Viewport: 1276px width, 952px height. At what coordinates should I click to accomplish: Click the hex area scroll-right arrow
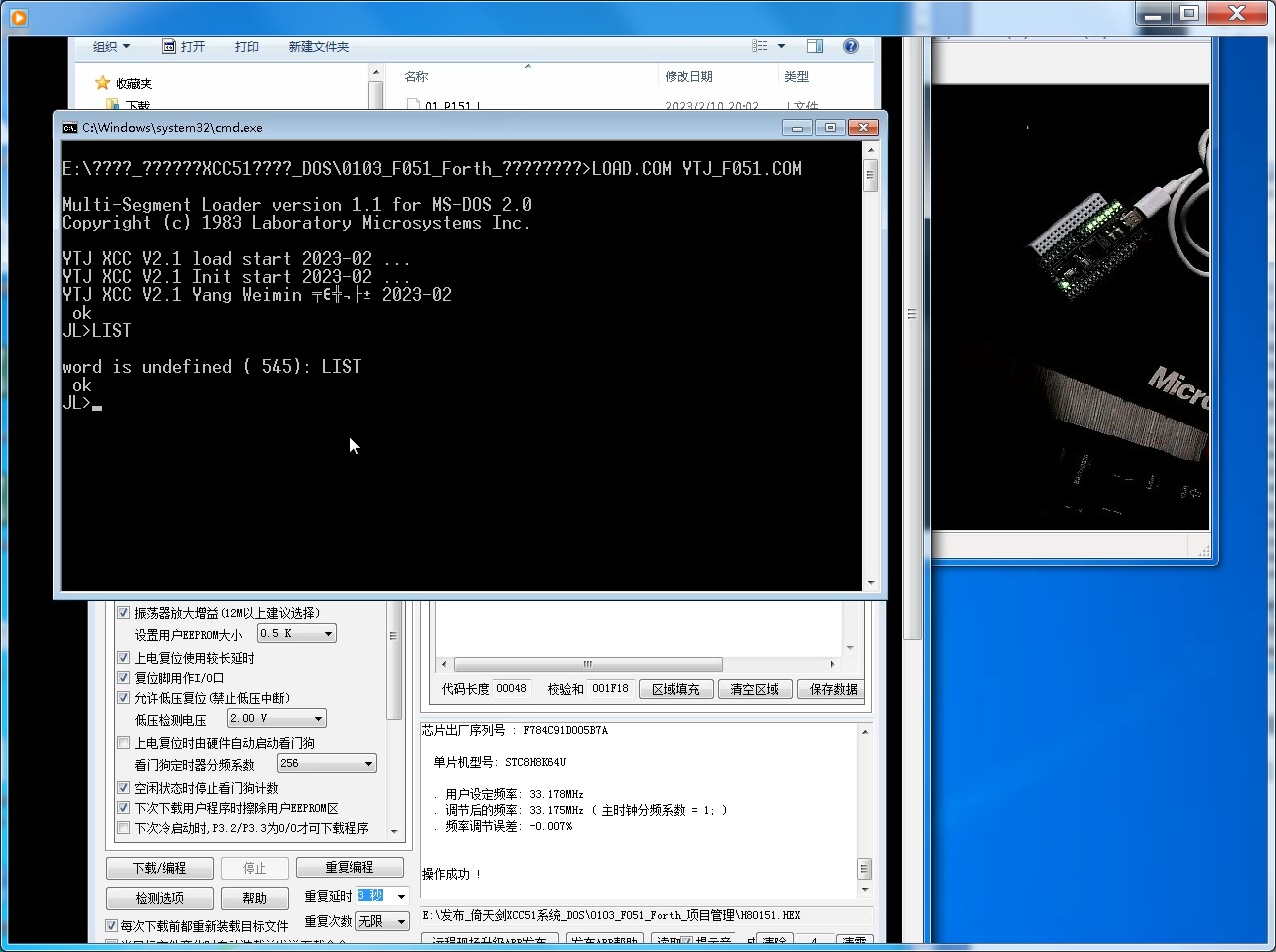coord(833,664)
